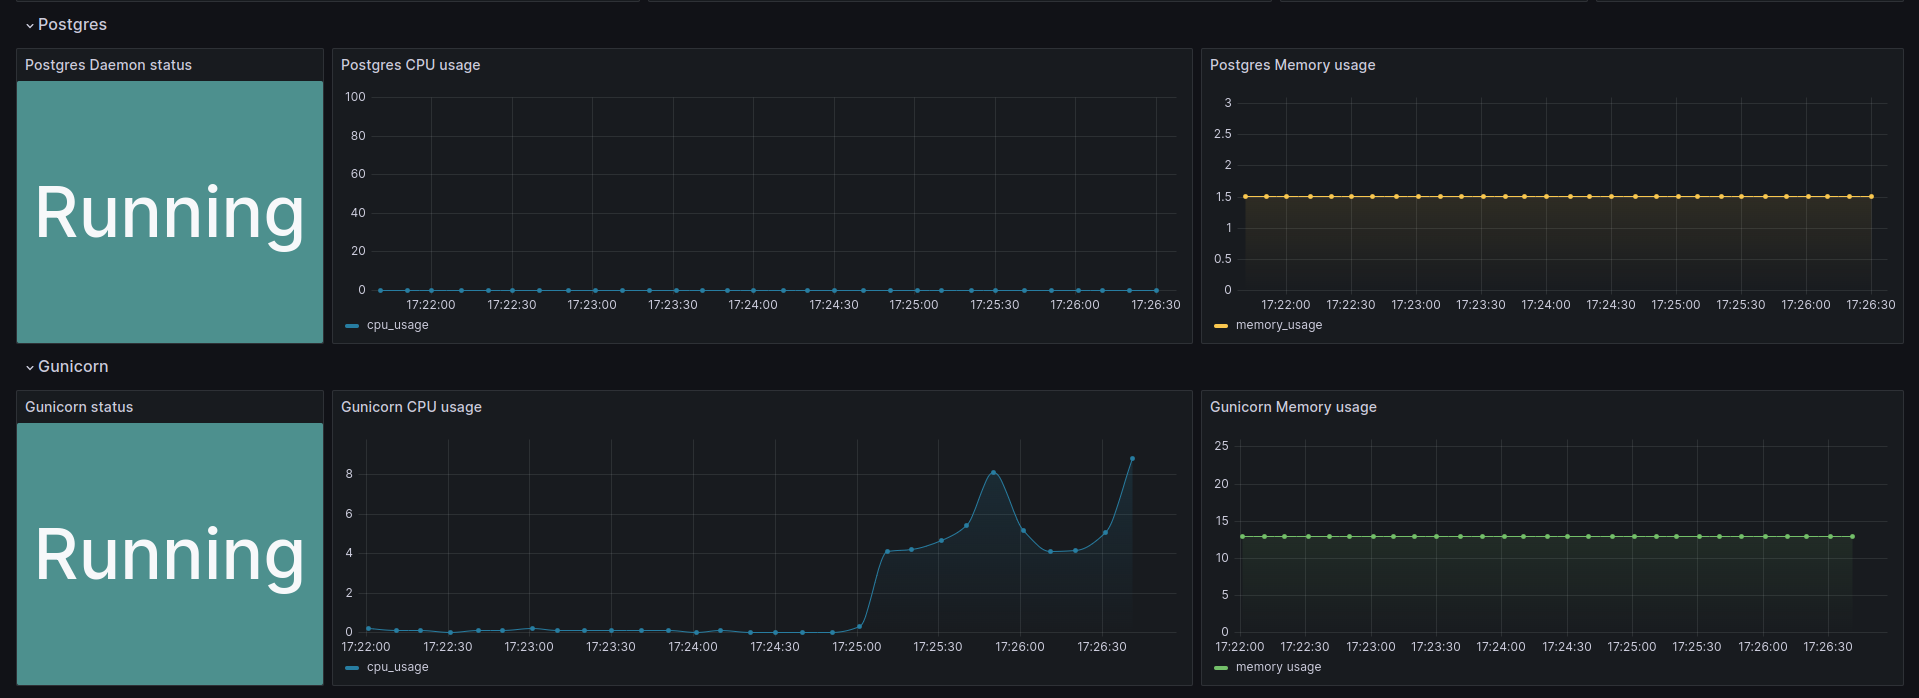Image resolution: width=1919 pixels, height=698 pixels.
Task: Click the 17:26:30 label on Postgres Memory axis
Action: click(1871, 305)
